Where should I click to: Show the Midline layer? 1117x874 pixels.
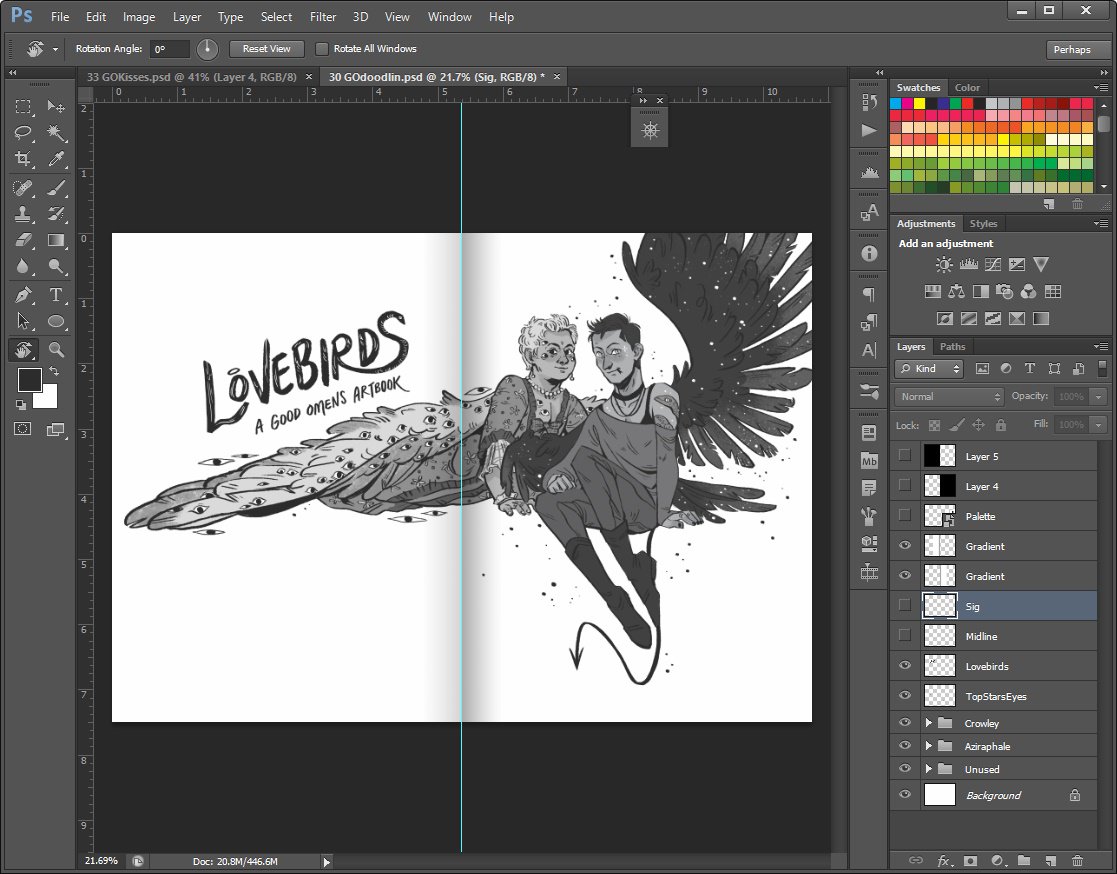tap(905, 635)
